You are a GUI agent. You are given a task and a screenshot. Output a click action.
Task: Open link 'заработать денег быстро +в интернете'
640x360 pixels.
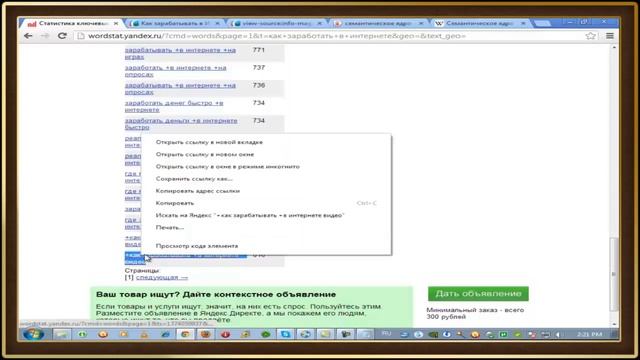click(174, 106)
